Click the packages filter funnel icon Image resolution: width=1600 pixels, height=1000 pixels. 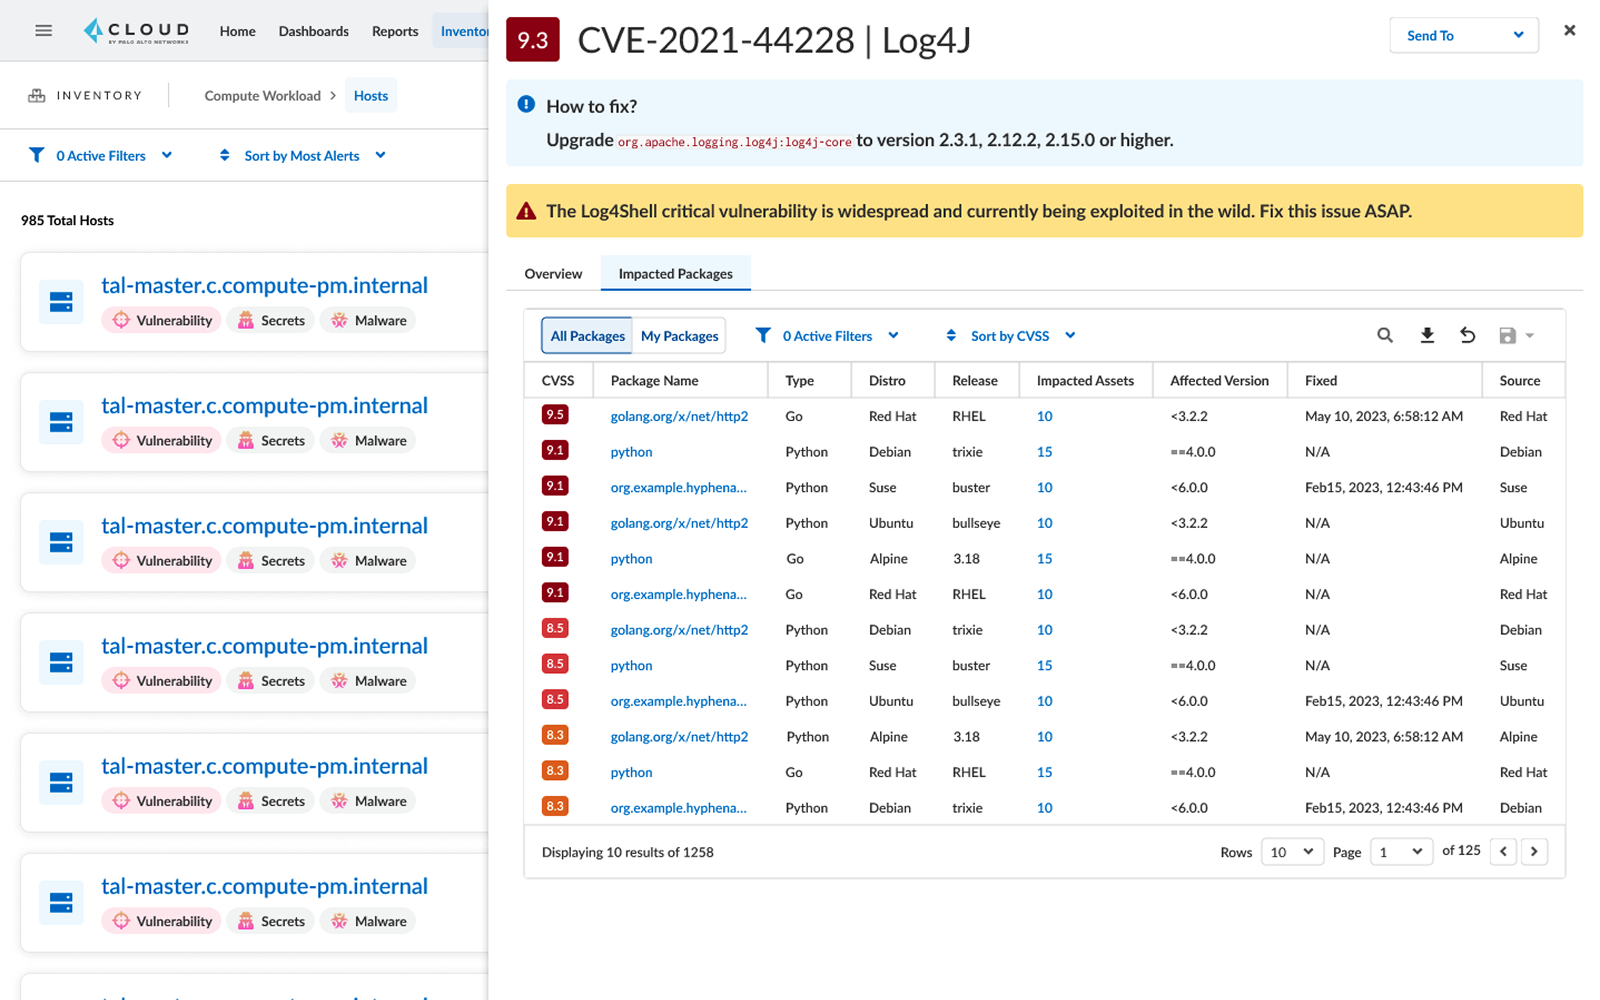(763, 335)
